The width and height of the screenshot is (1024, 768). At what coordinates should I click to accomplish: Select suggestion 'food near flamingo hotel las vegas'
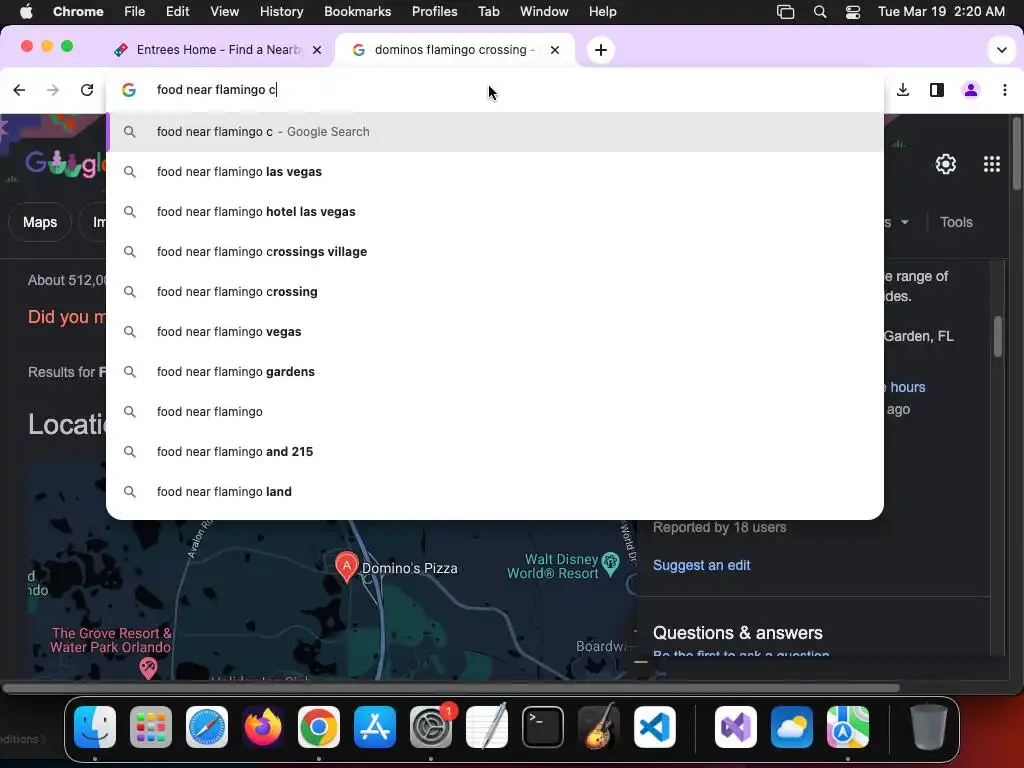(x=495, y=212)
